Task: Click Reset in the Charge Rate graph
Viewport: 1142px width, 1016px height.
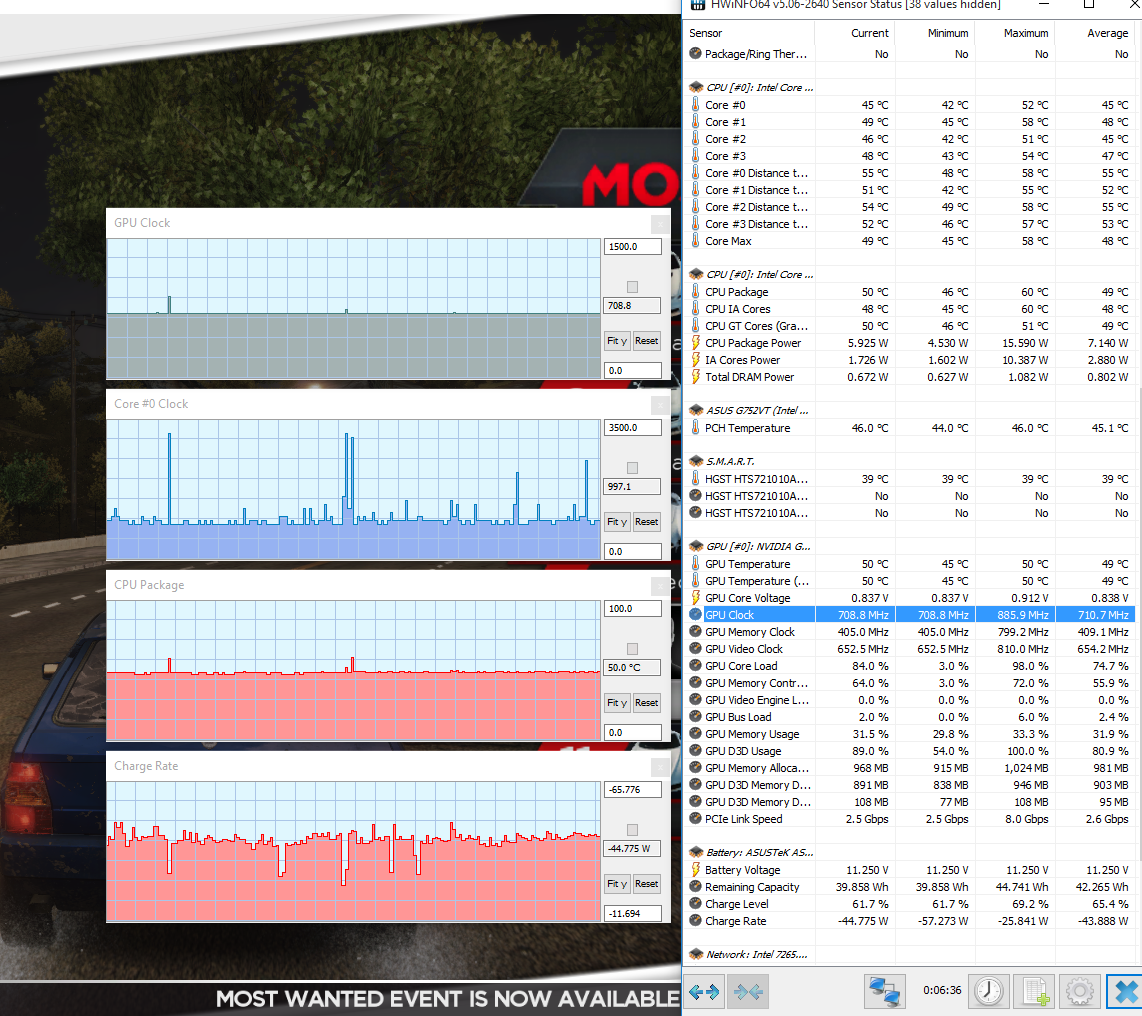Action: [x=647, y=883]
